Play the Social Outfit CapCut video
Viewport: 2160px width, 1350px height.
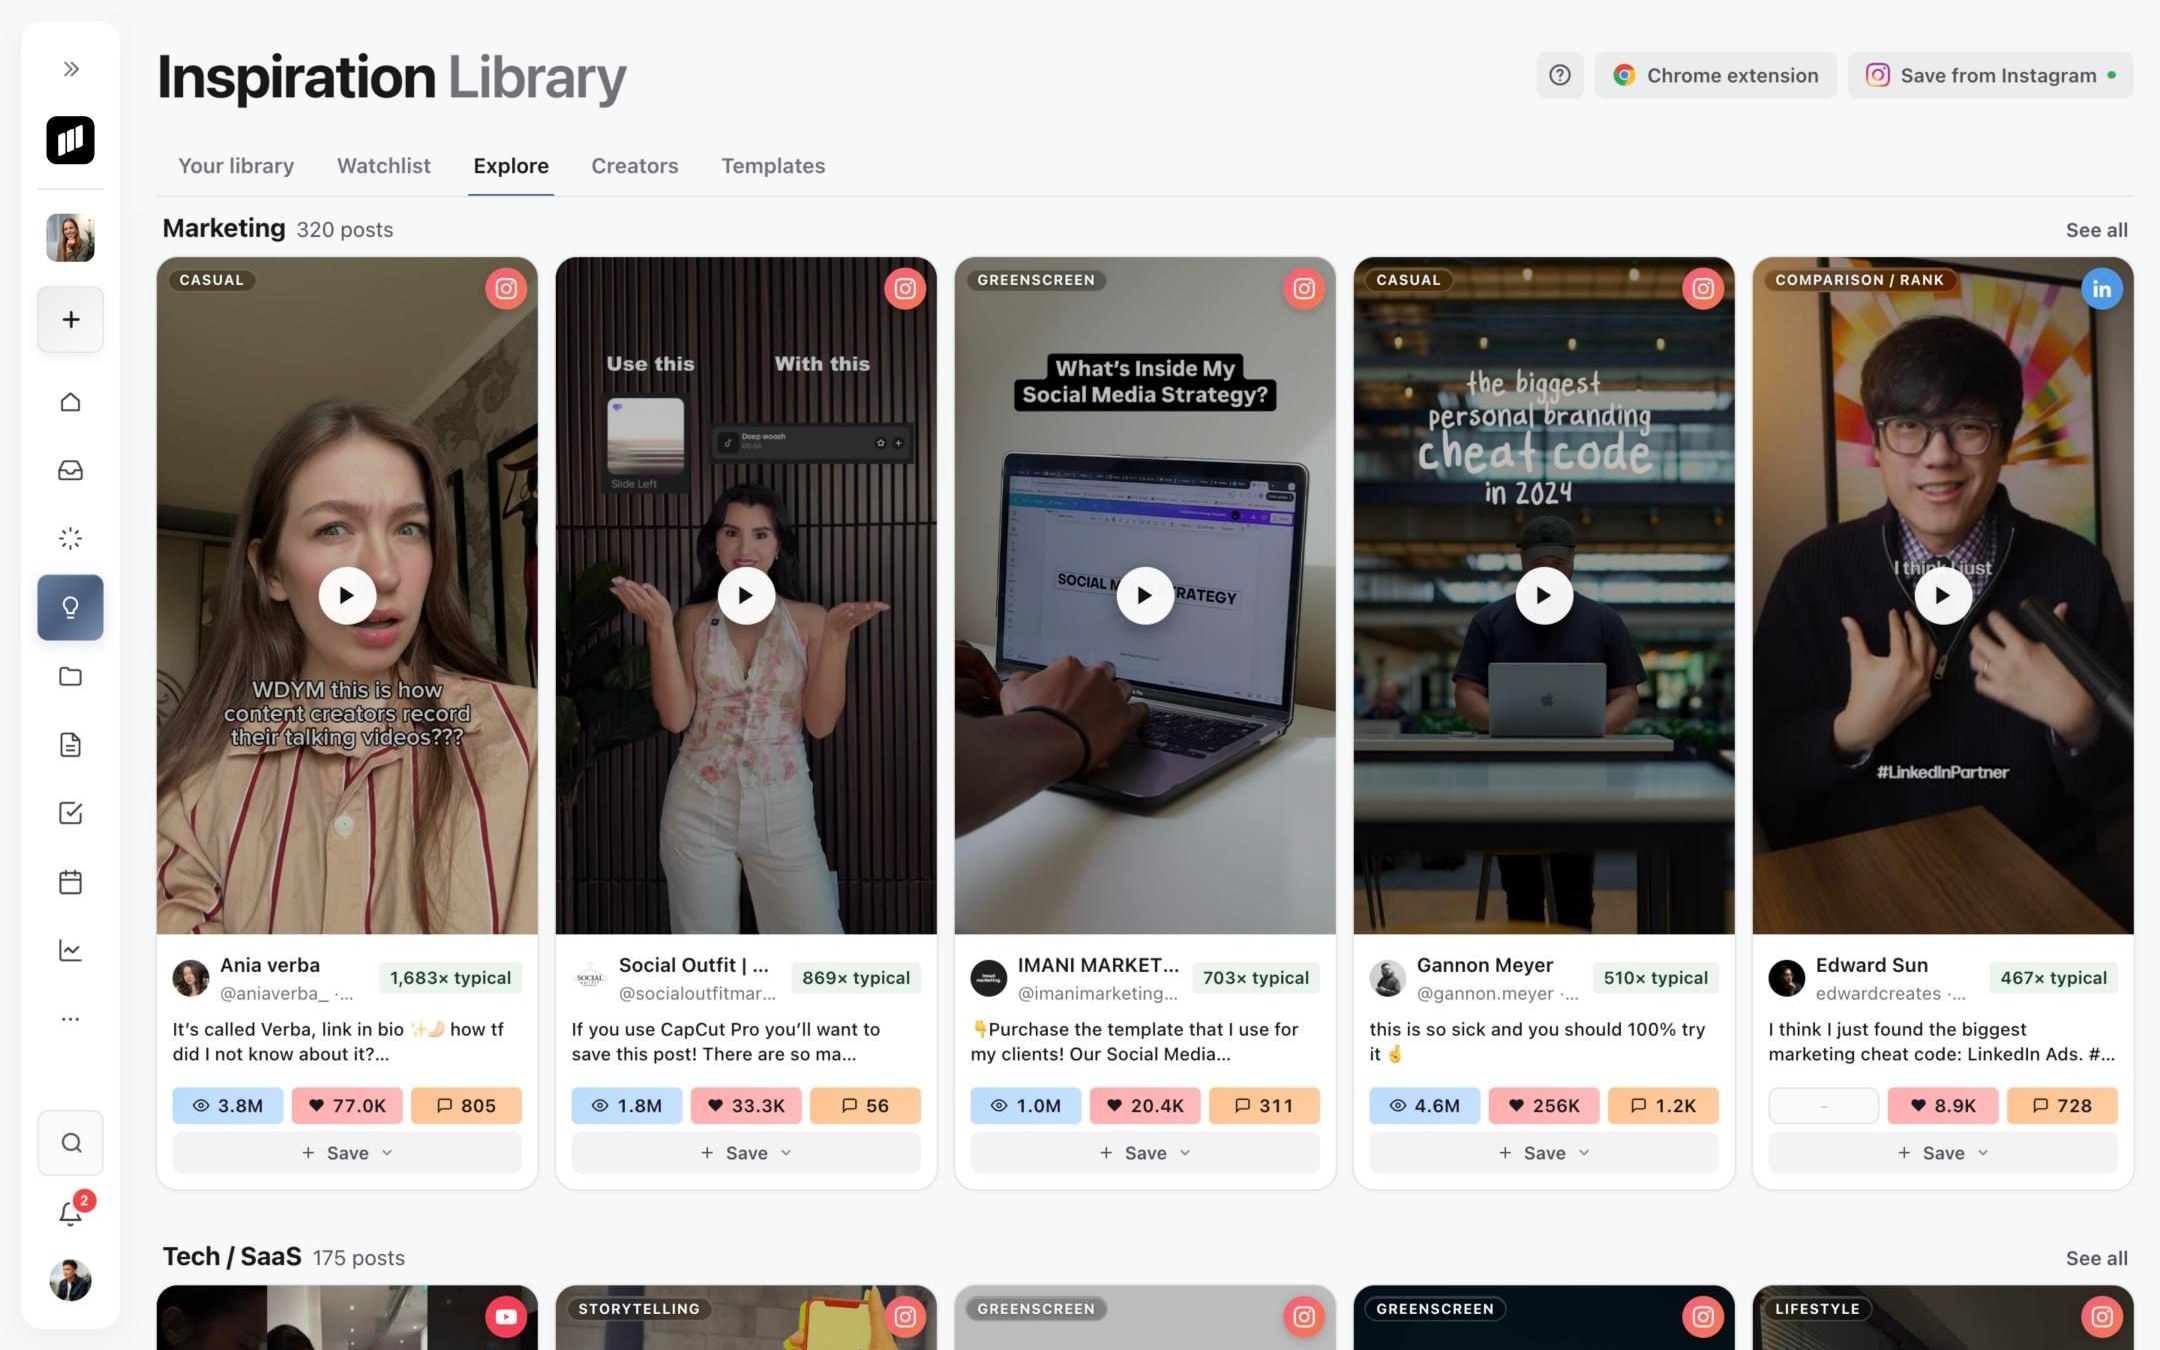746,596
